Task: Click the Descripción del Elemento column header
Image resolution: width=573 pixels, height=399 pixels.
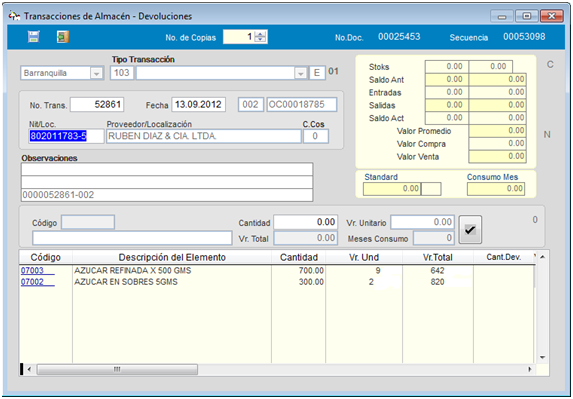Action: pyautogui.click(x=172, y=257)
